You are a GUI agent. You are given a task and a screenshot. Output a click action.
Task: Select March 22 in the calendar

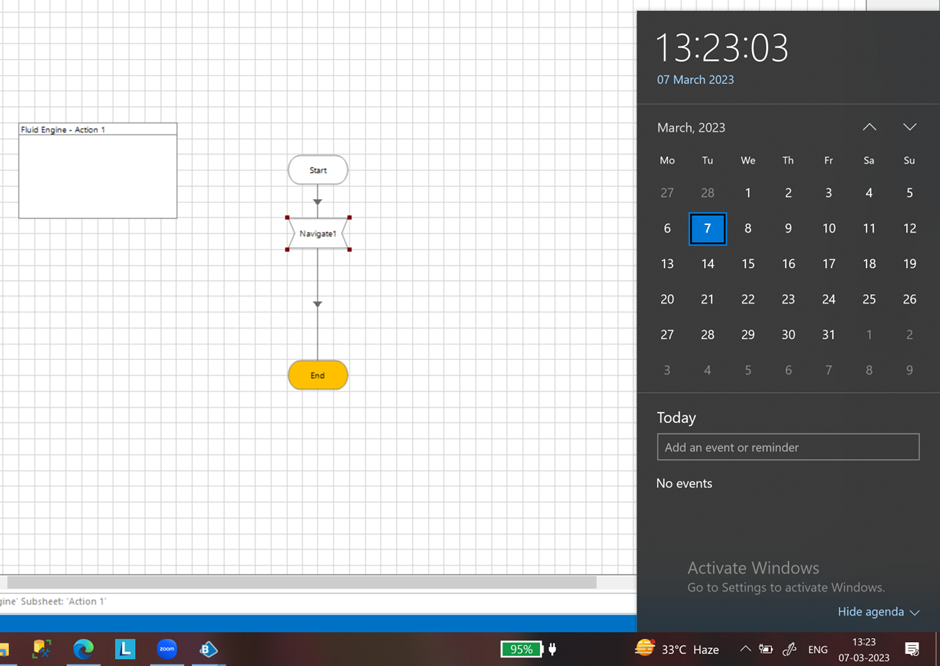click(748, 299)
